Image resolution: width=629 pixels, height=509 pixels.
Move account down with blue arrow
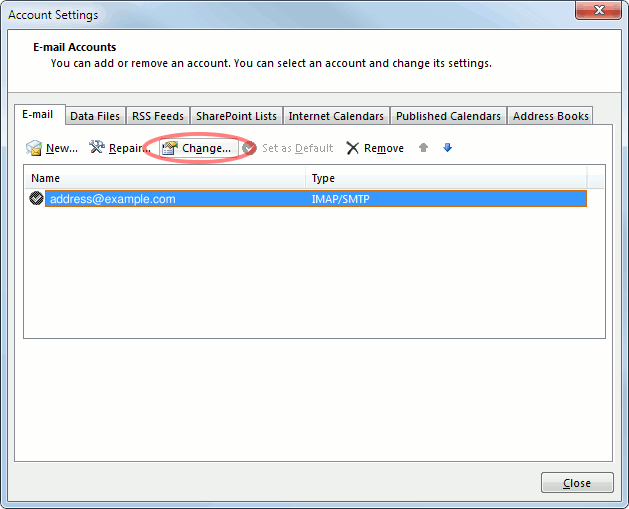click(x=448, y=148)
